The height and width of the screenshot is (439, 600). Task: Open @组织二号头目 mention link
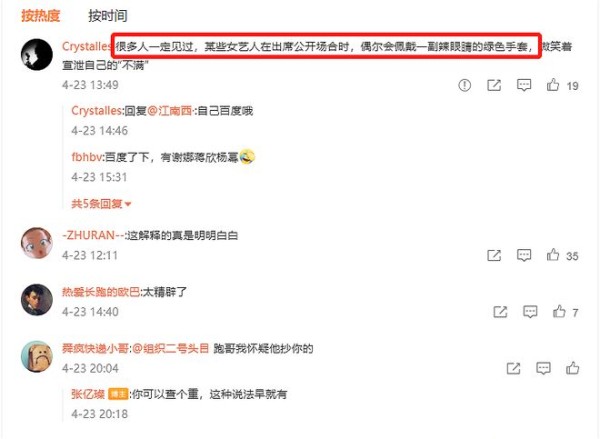[170, 349]
